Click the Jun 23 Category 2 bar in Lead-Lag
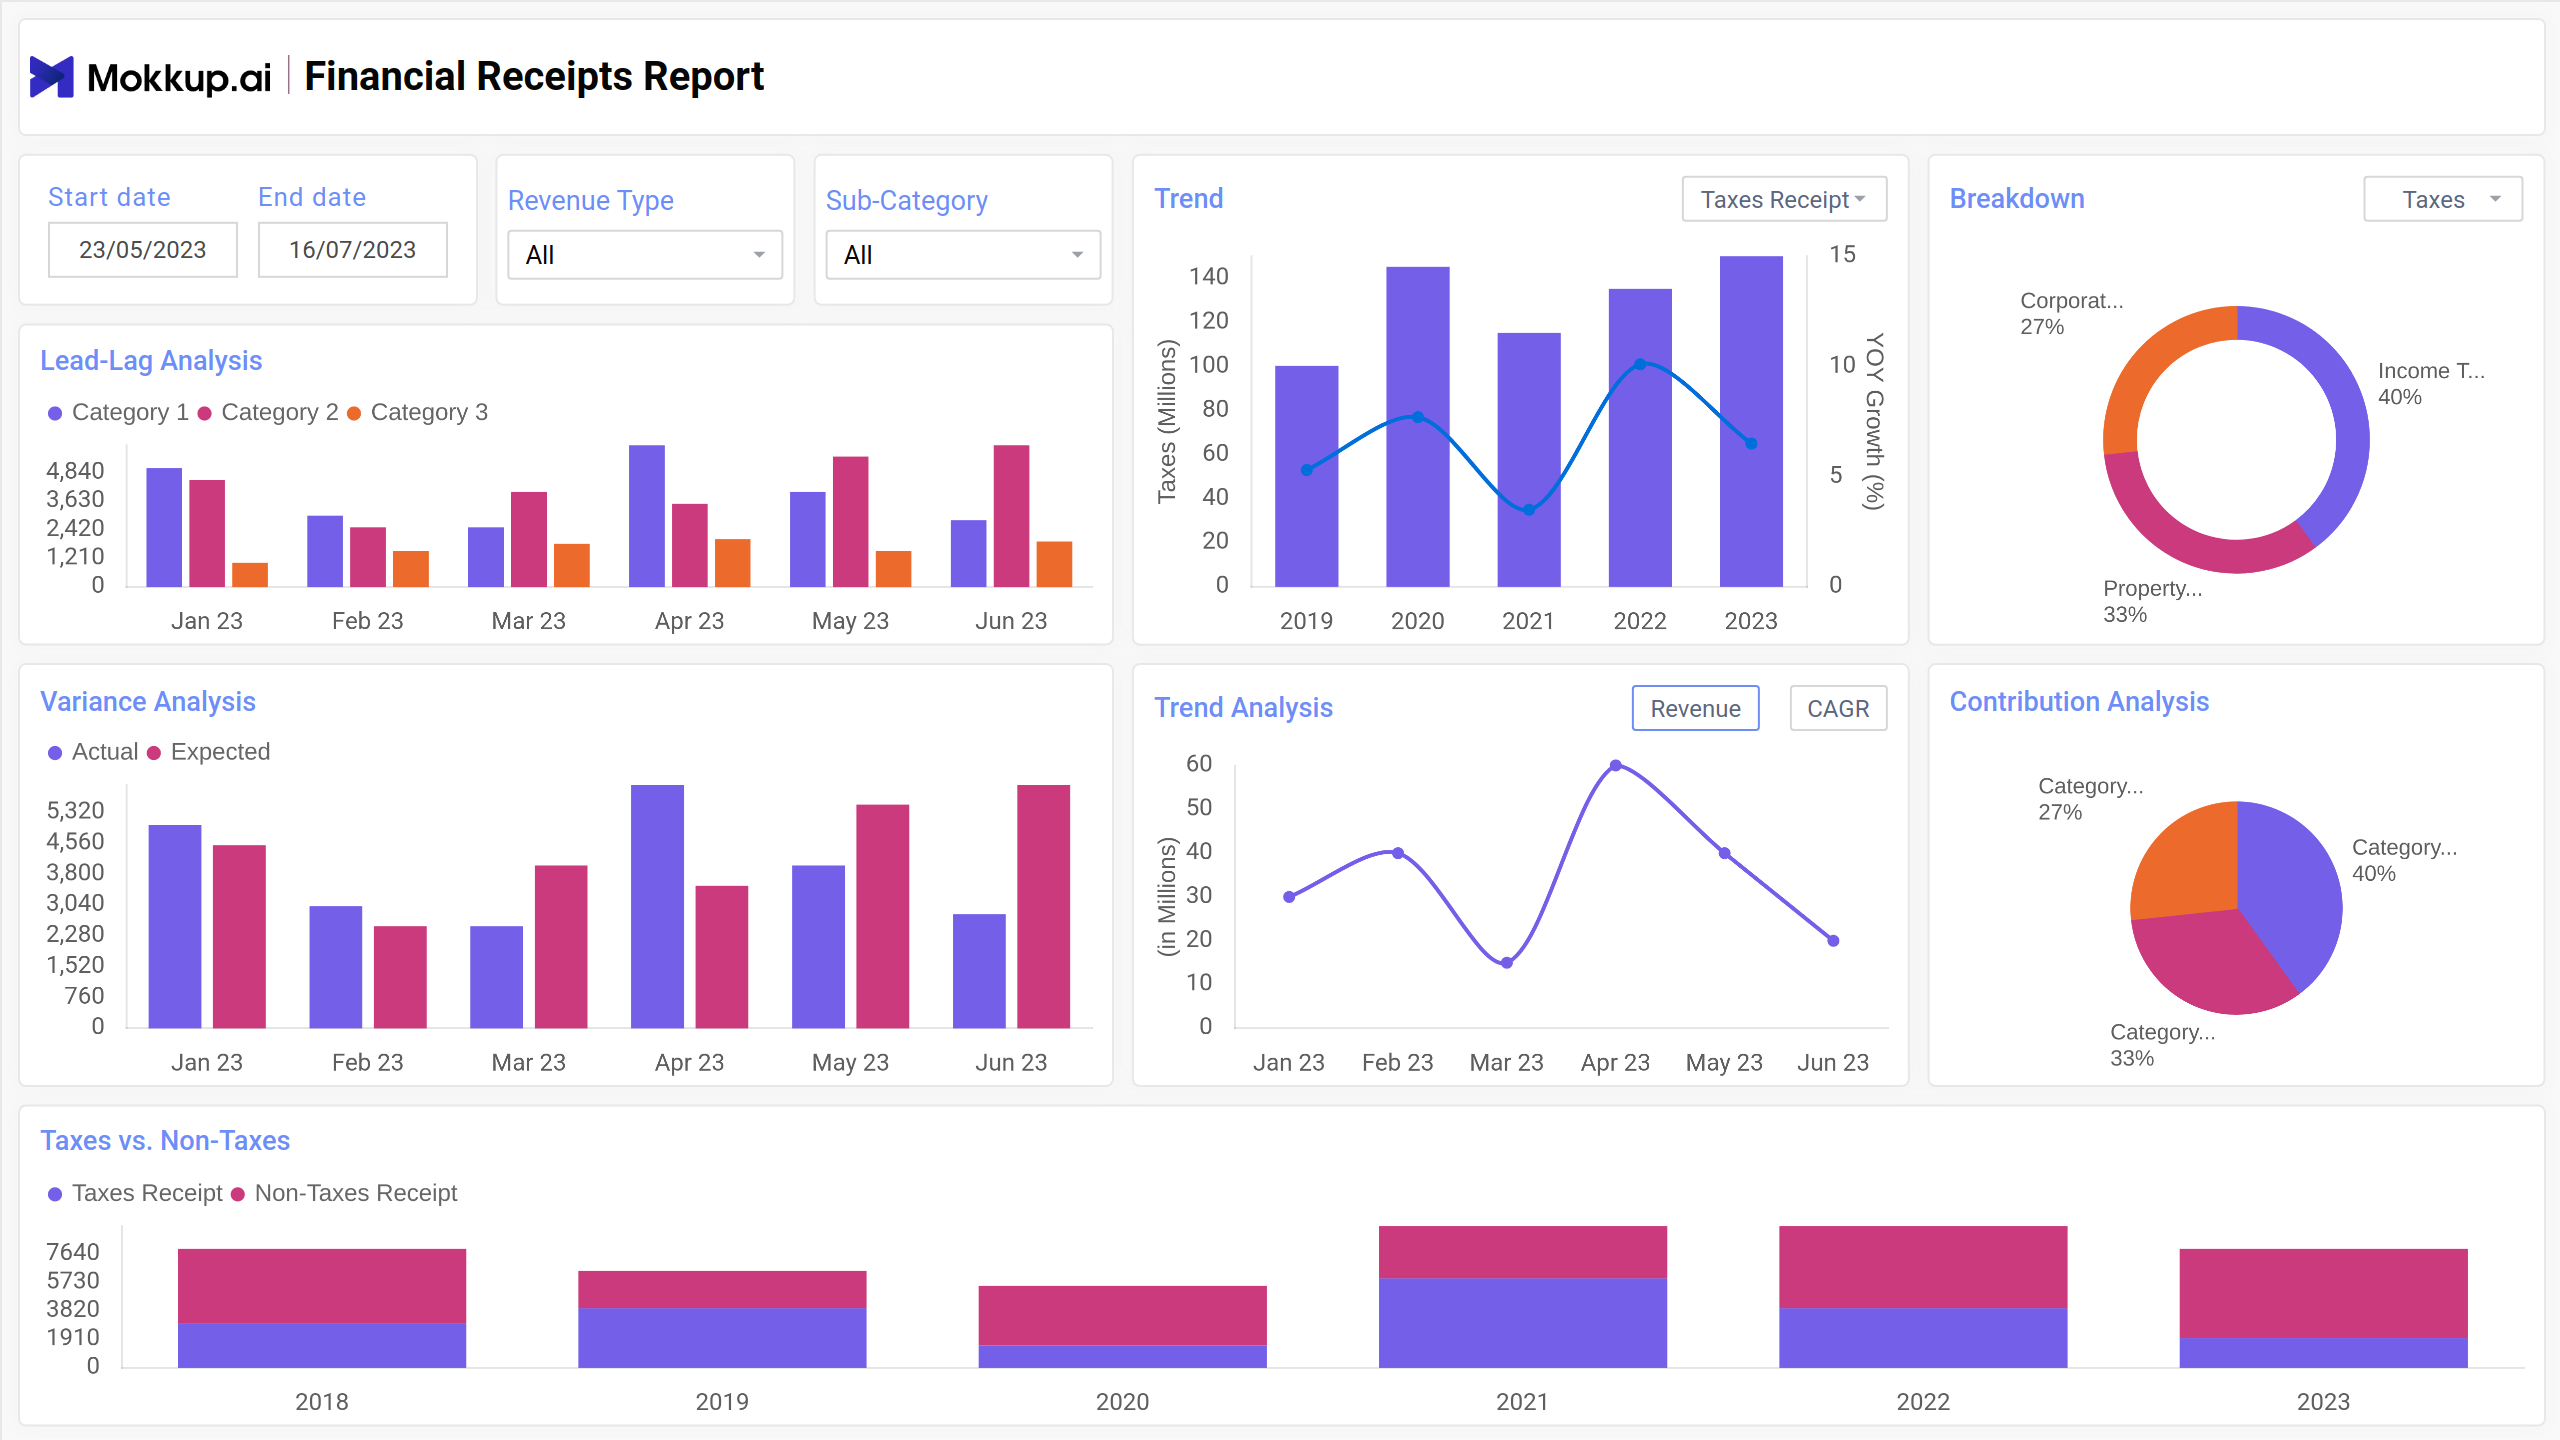 point(1011,516)
